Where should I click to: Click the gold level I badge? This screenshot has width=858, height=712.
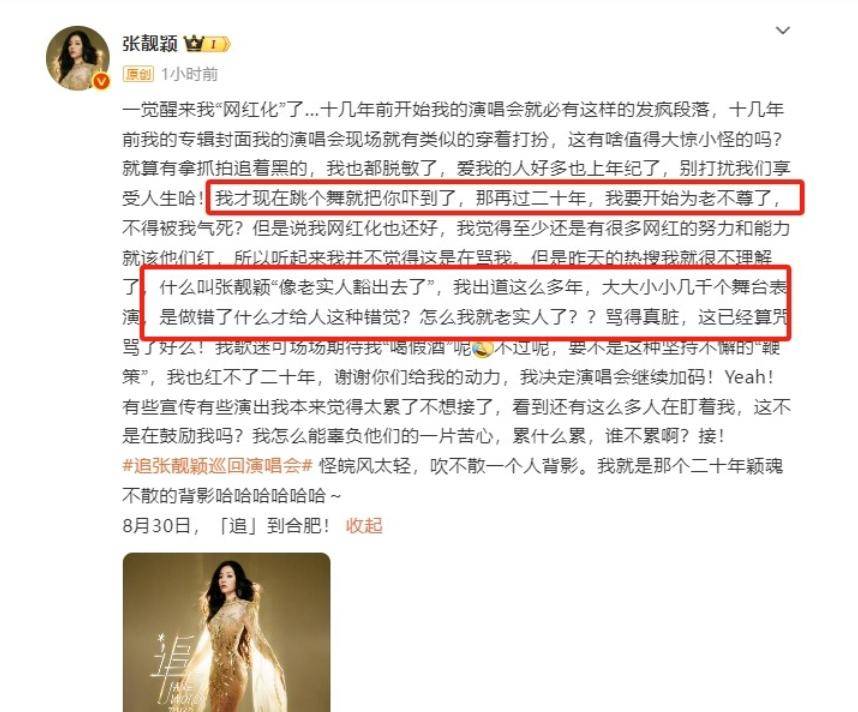pos(217,44)
